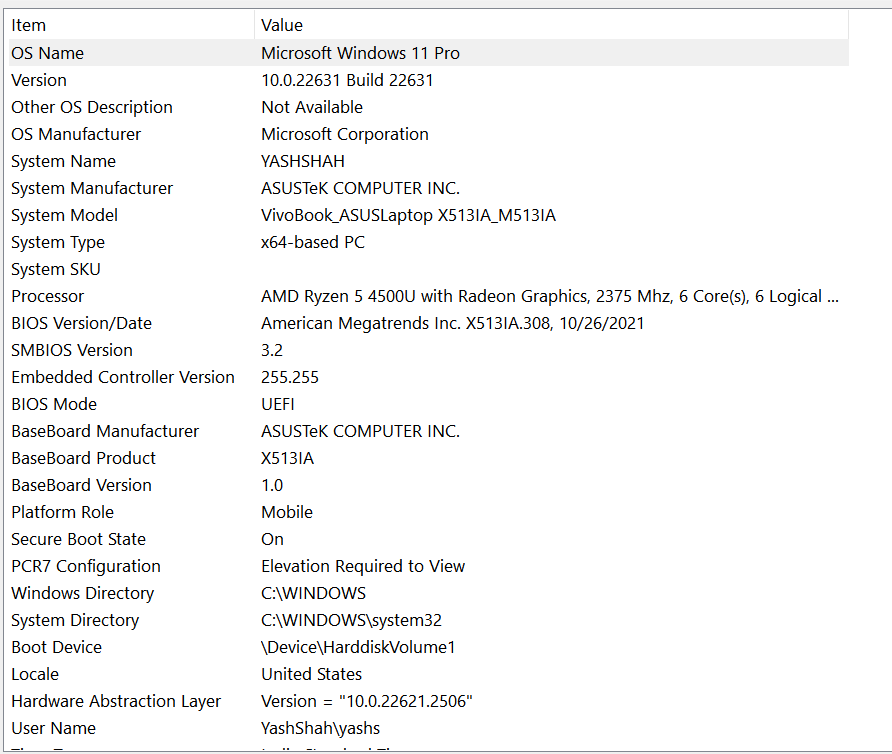The height and width of the screenshot is (754, 892).
Task: Click the Item column header
Action: point(29,25)
